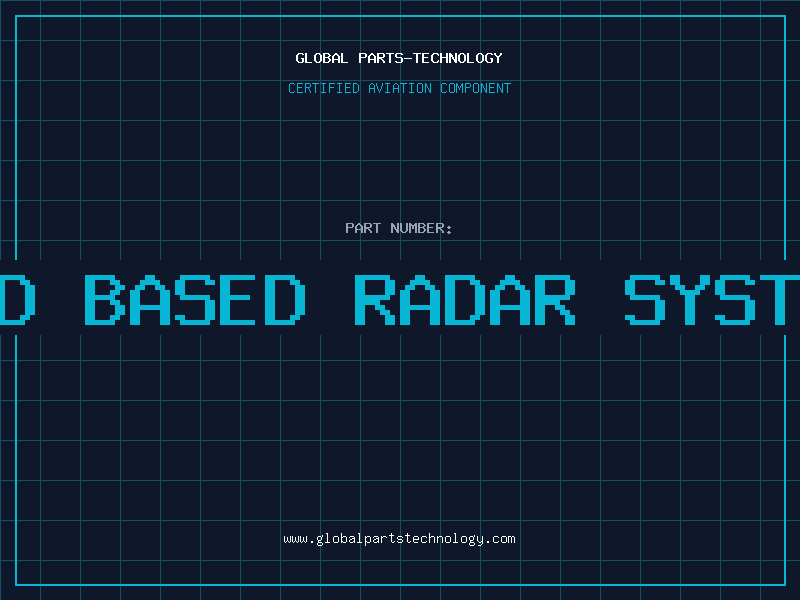This screenshot has width=800, height=600.
Task: Click the PART NUMBER: label
Action: point(399,228)
